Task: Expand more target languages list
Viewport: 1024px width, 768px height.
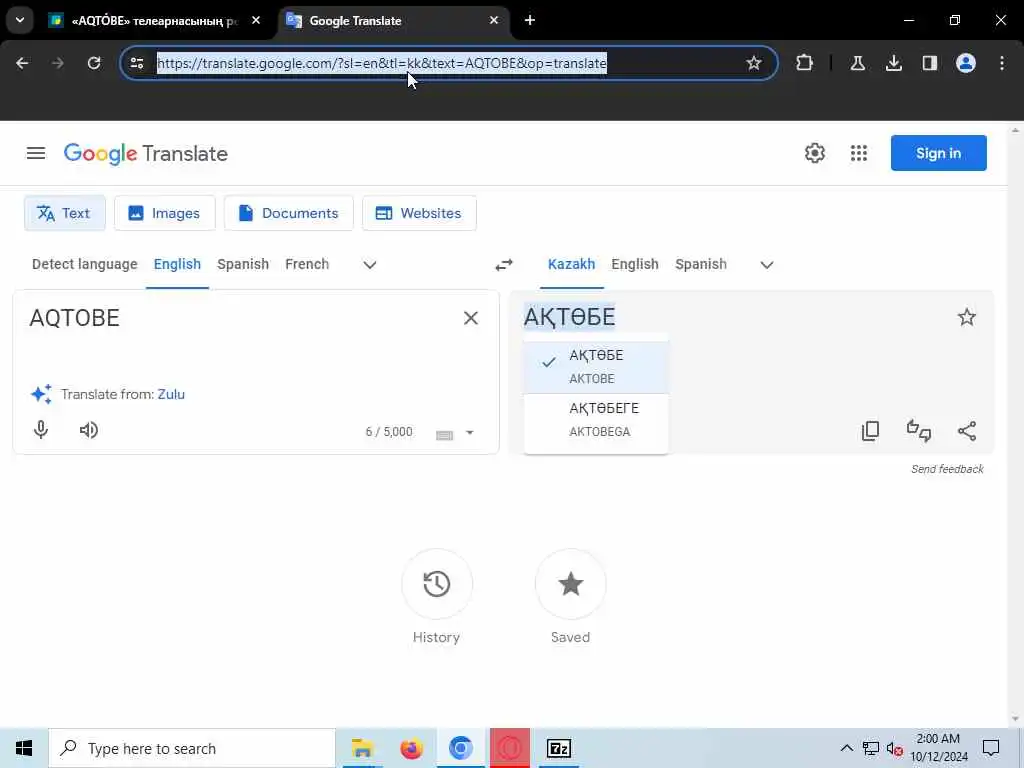Action: click(x=767, y=264)
